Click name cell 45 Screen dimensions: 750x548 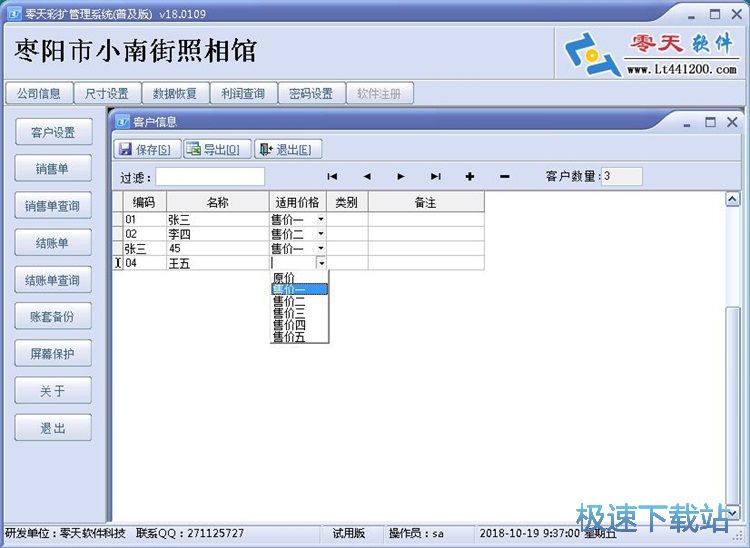point(218,248)
